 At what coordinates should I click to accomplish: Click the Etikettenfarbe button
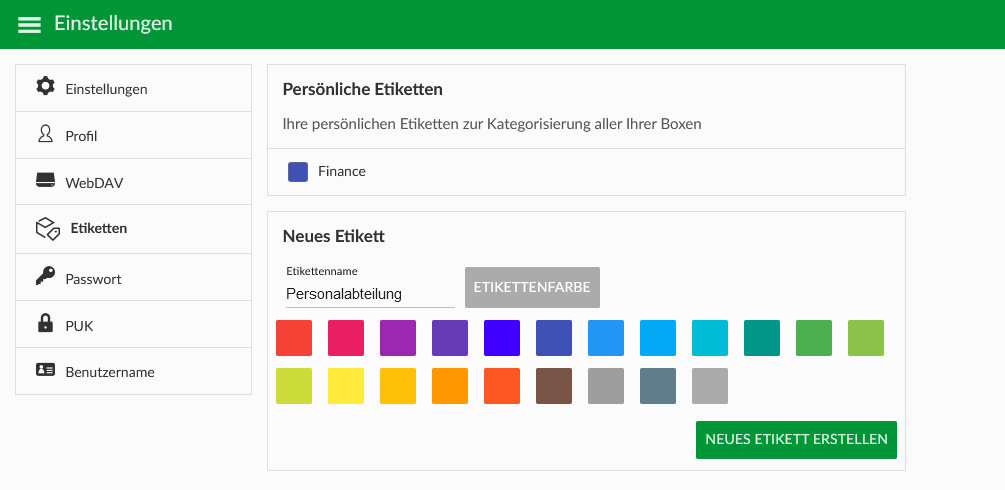tap(532, 287)
